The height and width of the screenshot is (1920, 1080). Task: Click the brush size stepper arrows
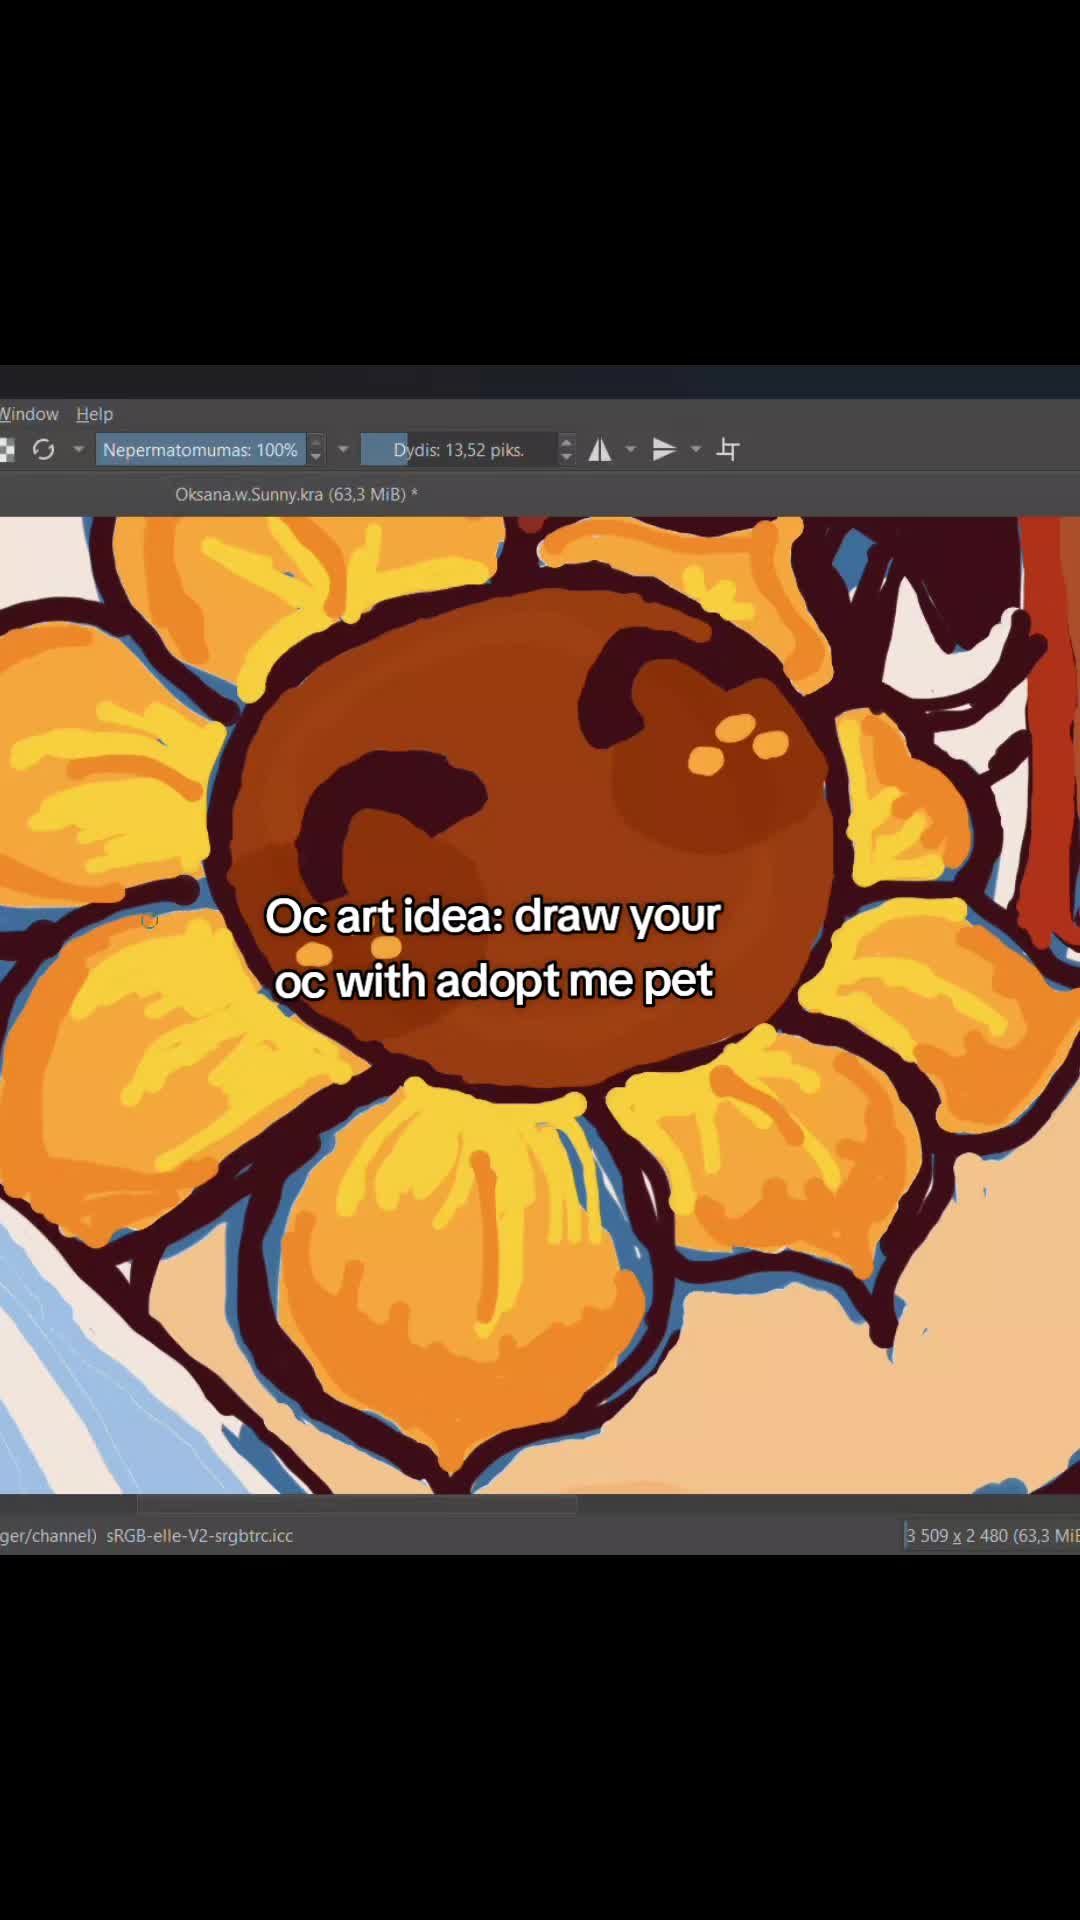[566, 450]
